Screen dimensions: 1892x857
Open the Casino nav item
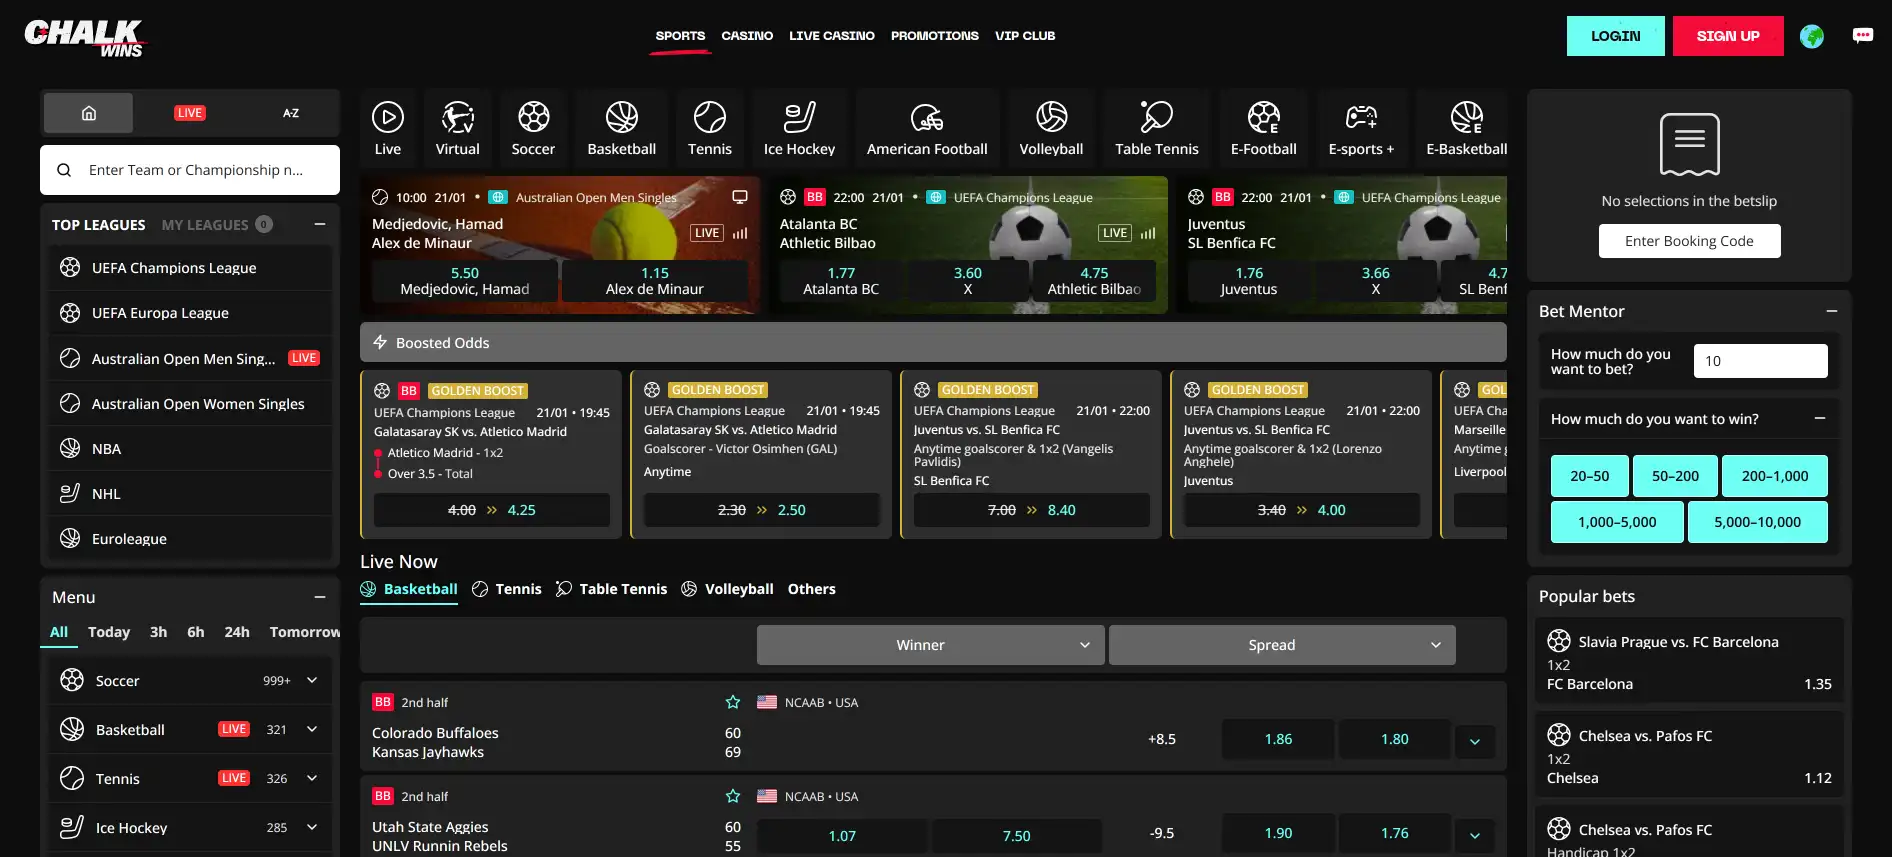[x=747, y=36]
